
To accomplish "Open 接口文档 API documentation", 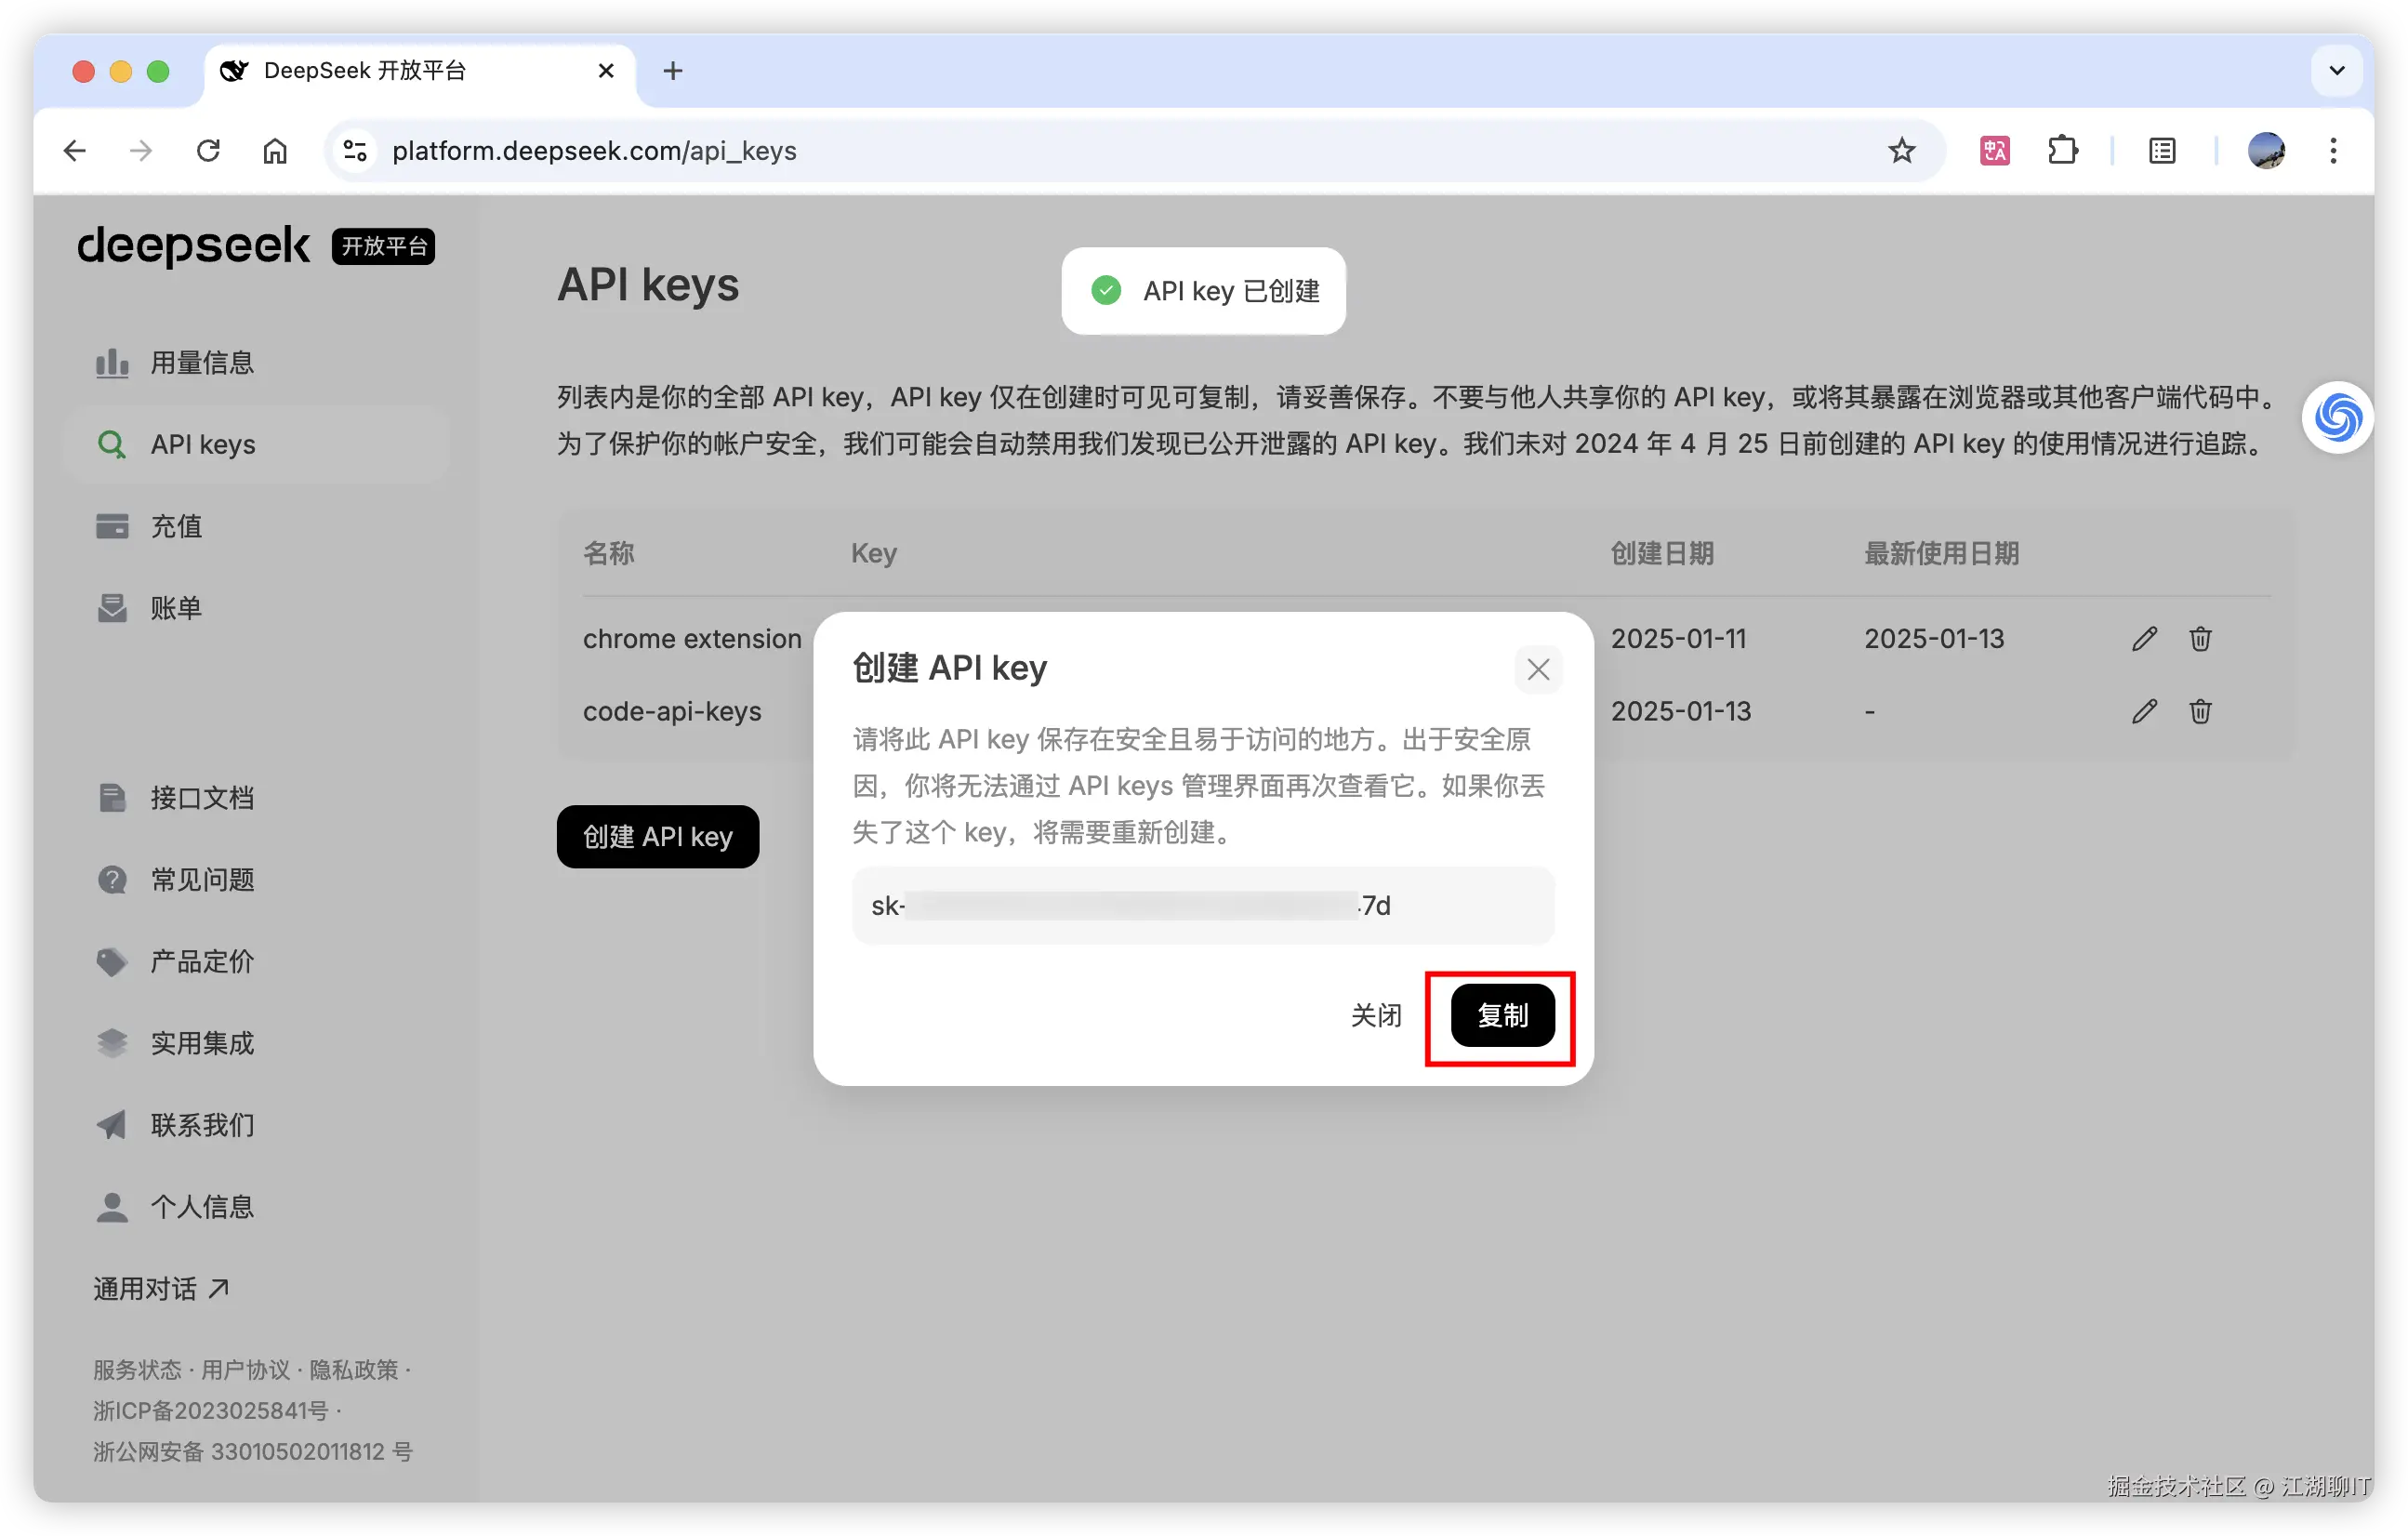I will (x=201, y=797).
